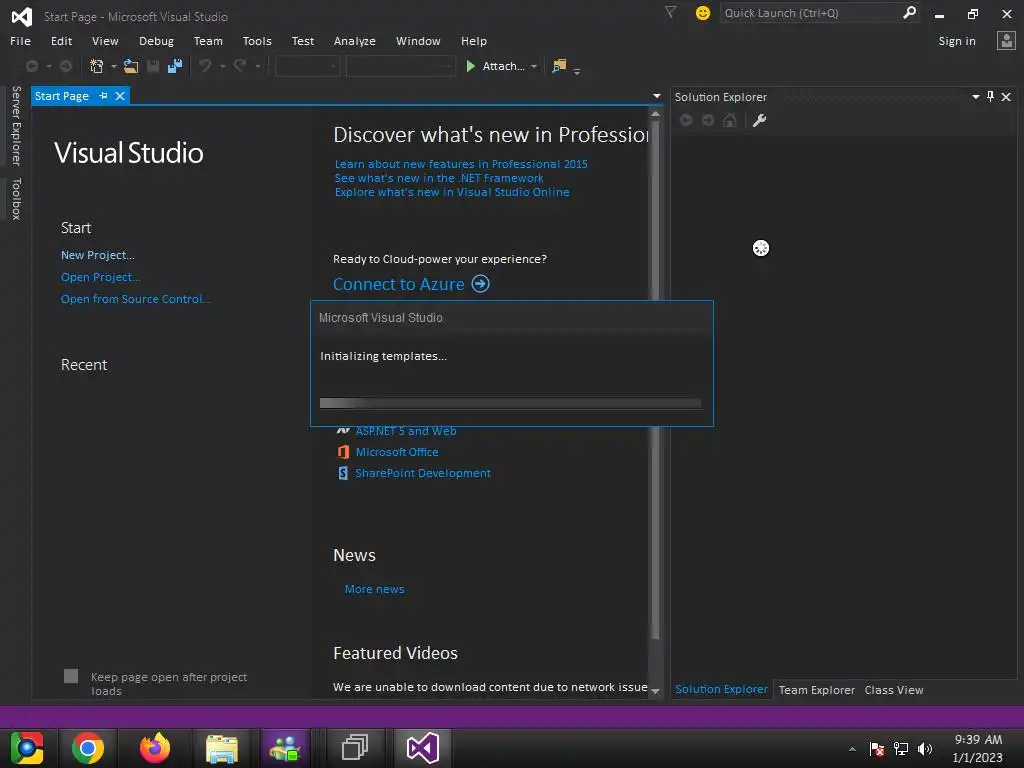Toggle the pin on Start Page tab
Viewport: 1024px width, 768px height.
(x=103, y=96)
